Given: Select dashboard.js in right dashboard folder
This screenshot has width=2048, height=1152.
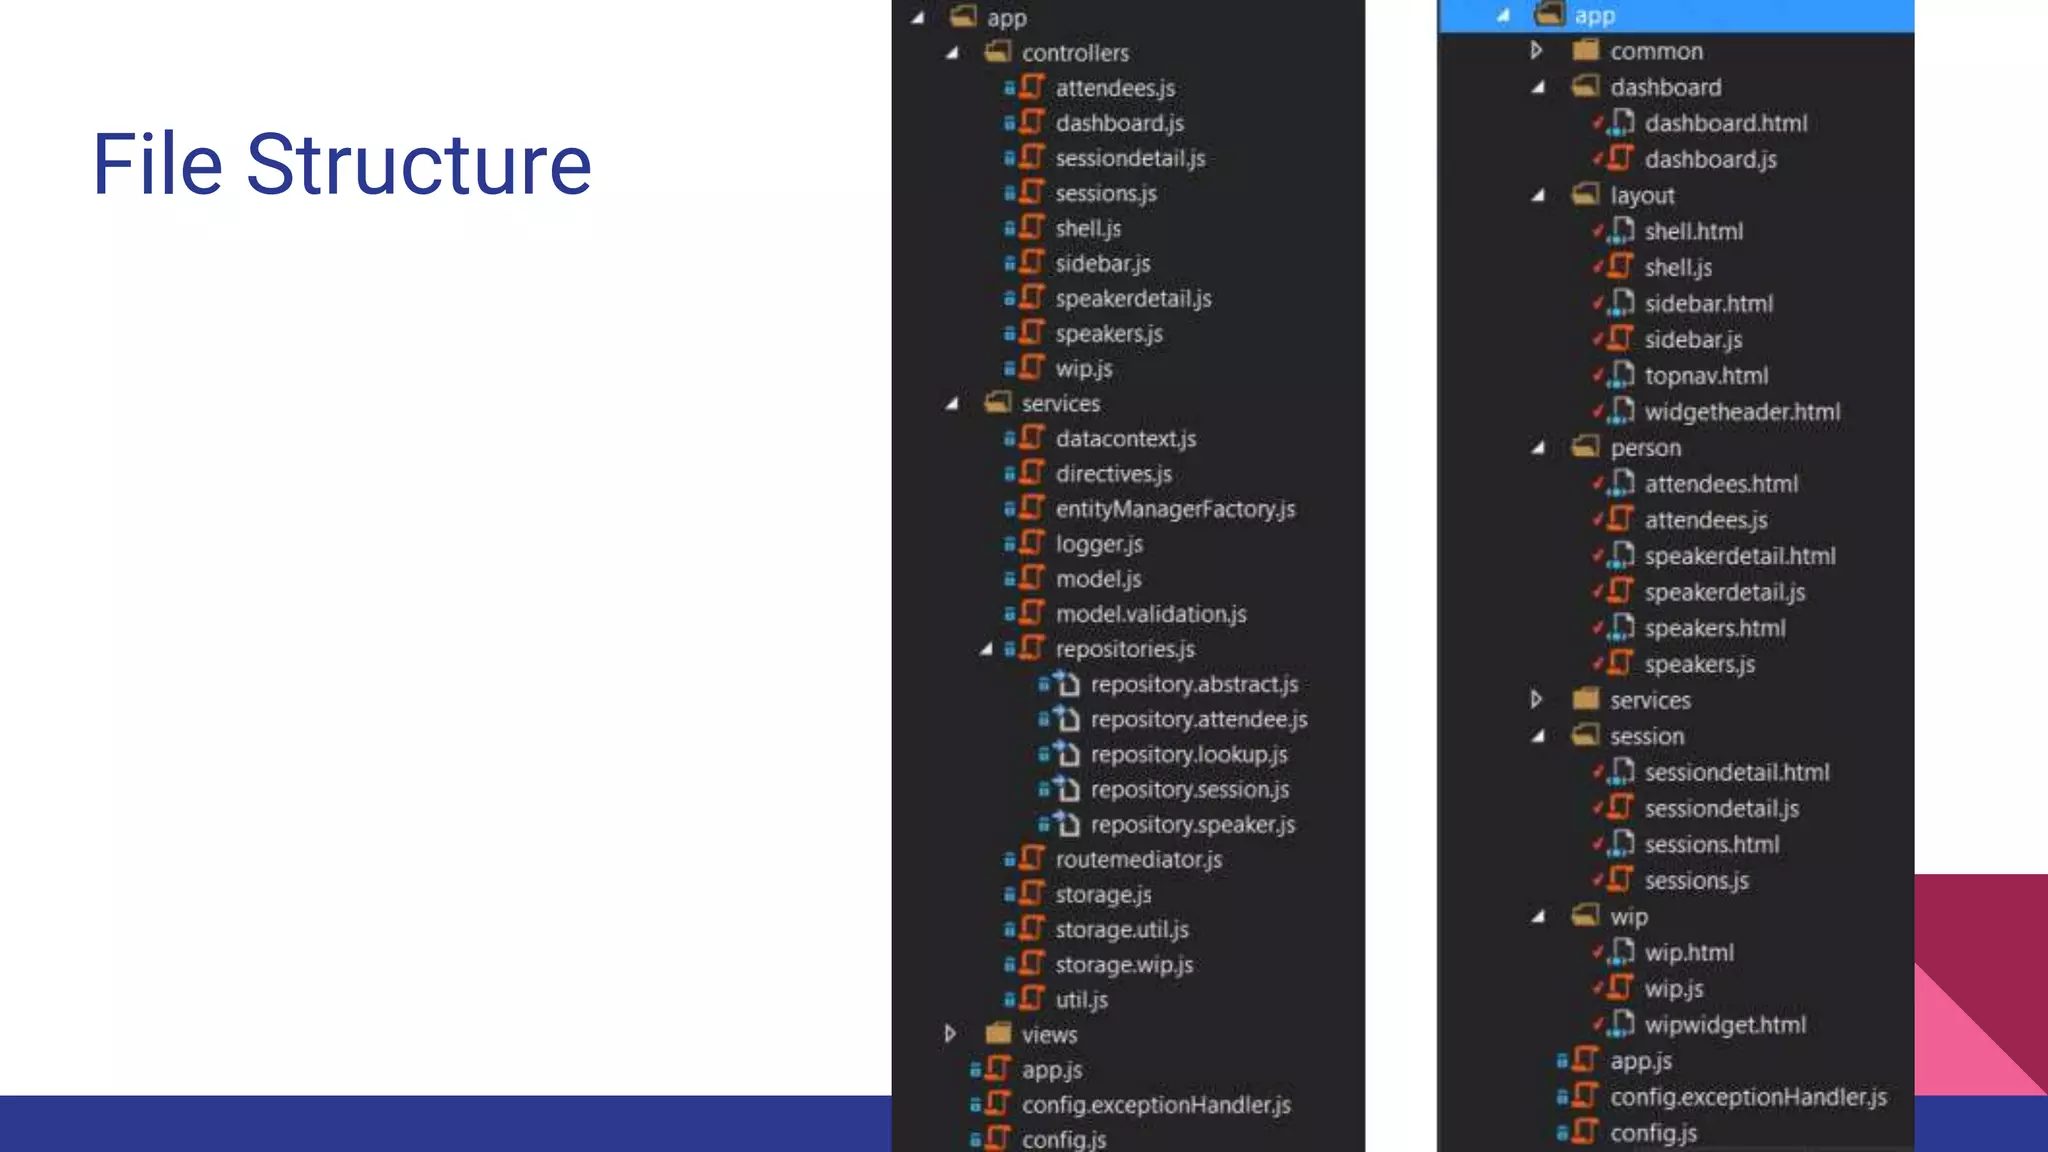Looking at the screenshot, I should 1710,159.
